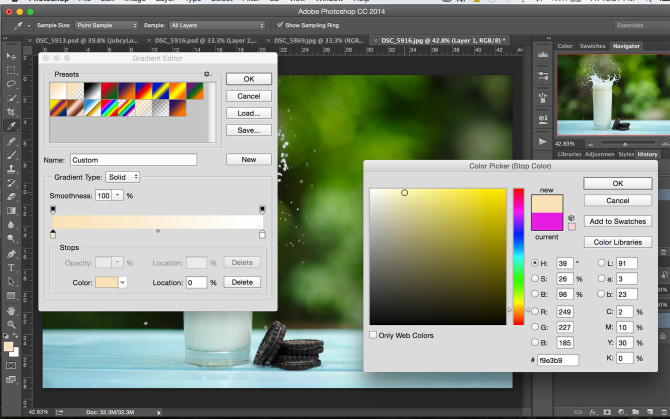Select the R red radio button
Viewport: 670px width, 419px height.
coord(535,312)
